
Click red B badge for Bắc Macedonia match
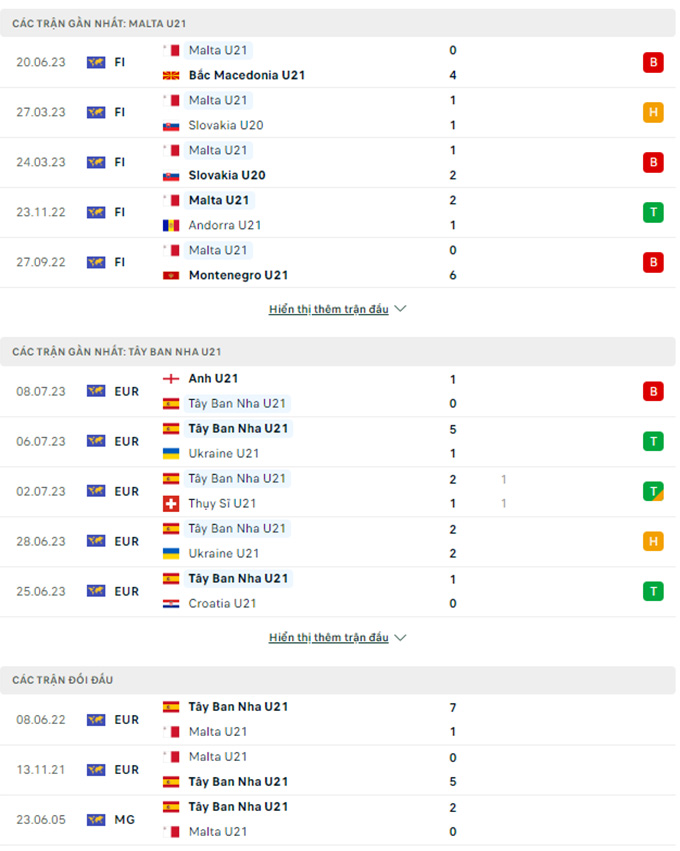[x=653, y=62]
